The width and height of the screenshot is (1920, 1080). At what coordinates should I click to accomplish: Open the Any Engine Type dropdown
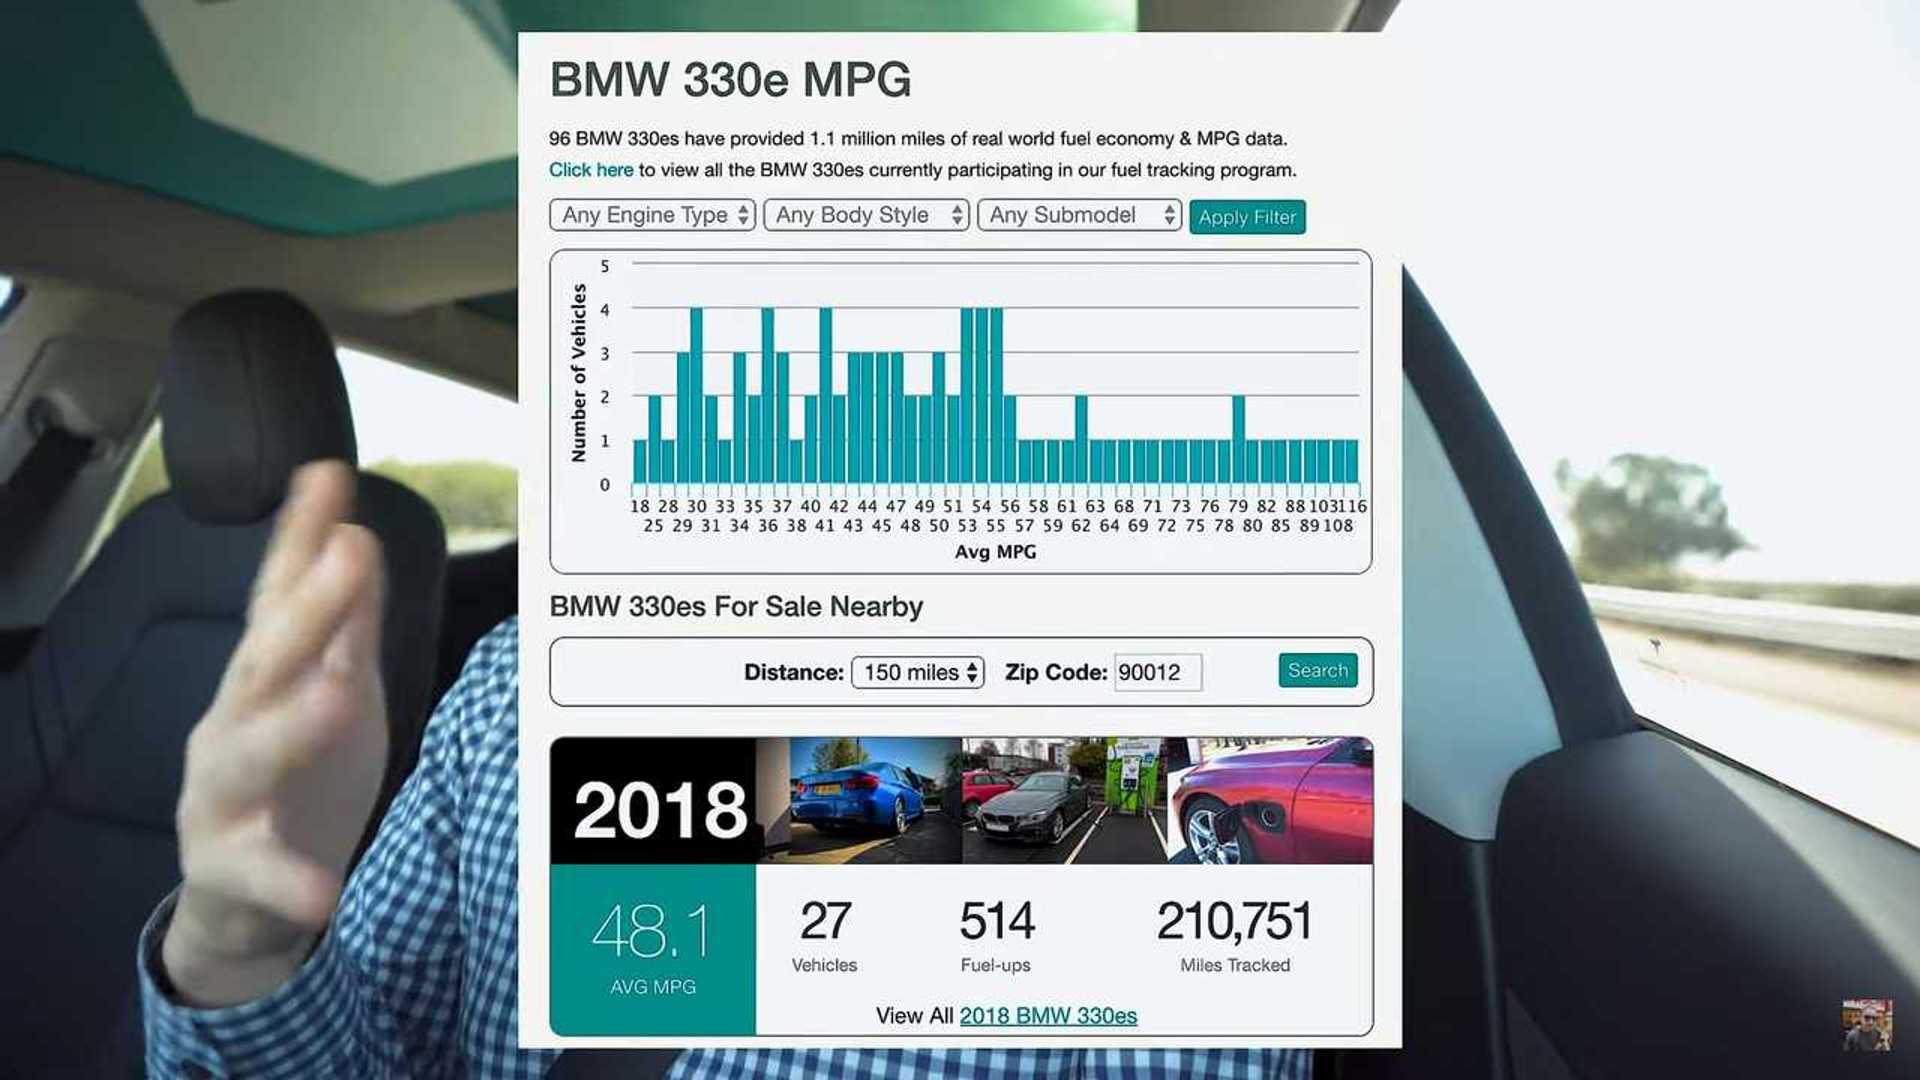(x=652, y=215)
